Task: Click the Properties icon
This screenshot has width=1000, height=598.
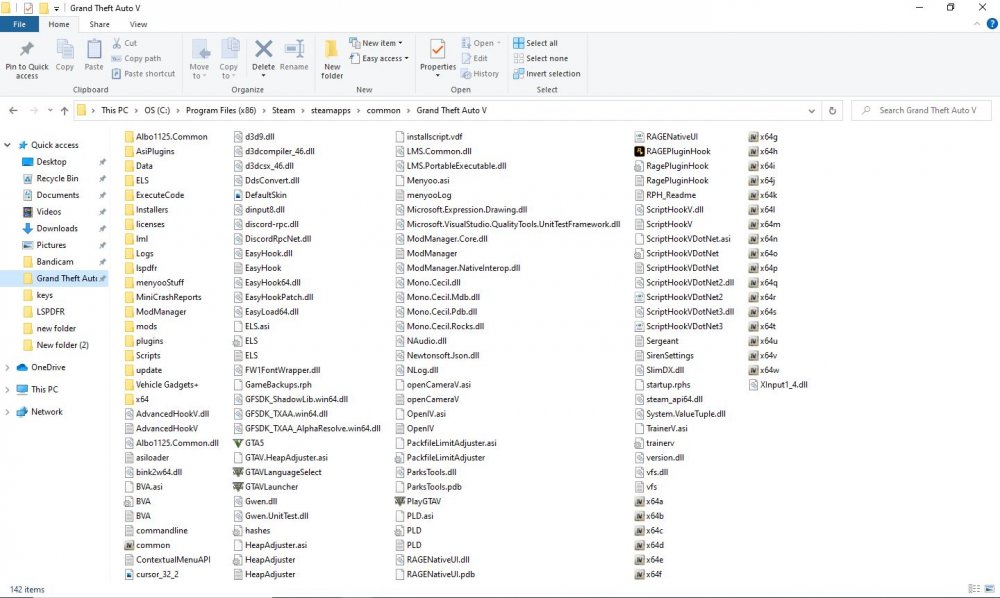Action: tap(438, 50)
